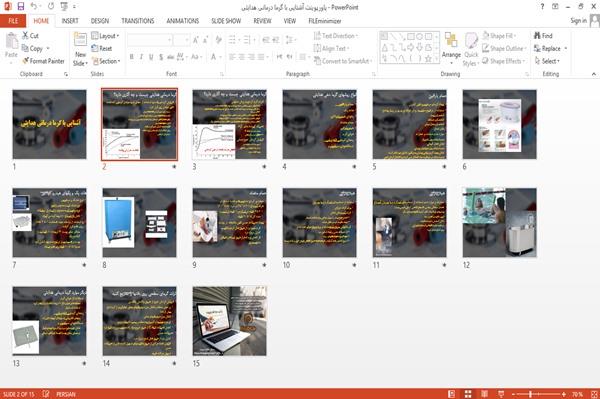Toggle Italic formatting
The height and width of the screenshot is (399, 600).
coord(141,57)
